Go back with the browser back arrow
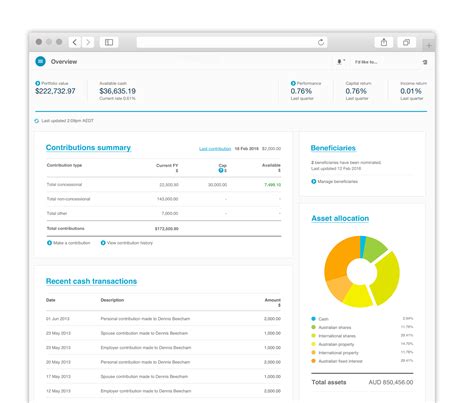Image resolution: width=474 pixels, height=403 pixels. (75, 42)
